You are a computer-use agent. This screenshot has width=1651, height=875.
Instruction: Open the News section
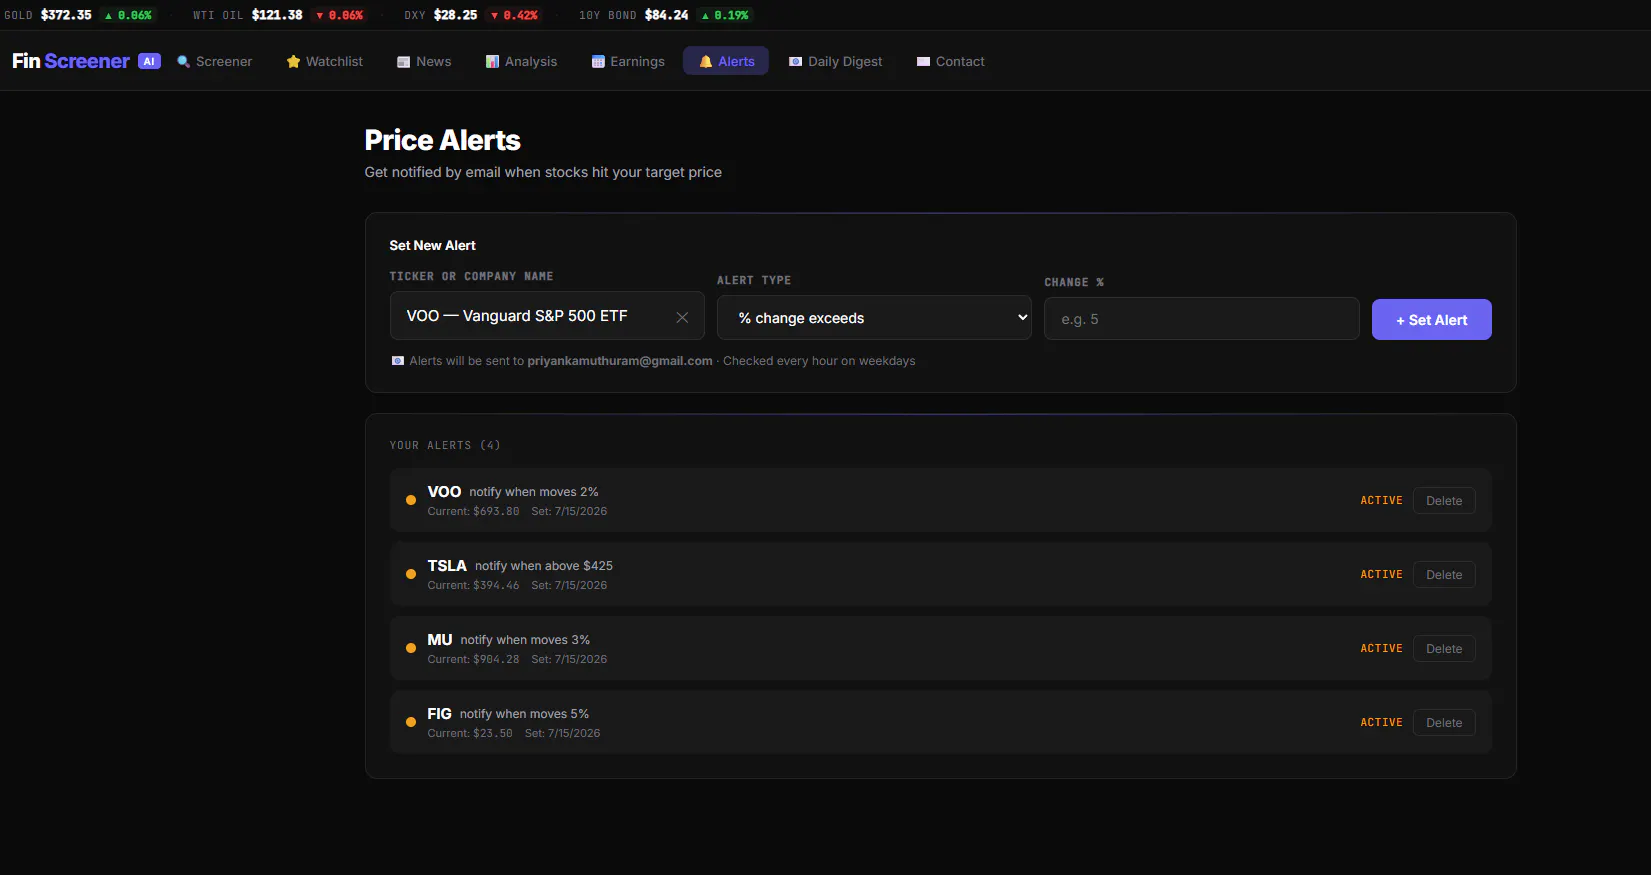click(424, 61)
